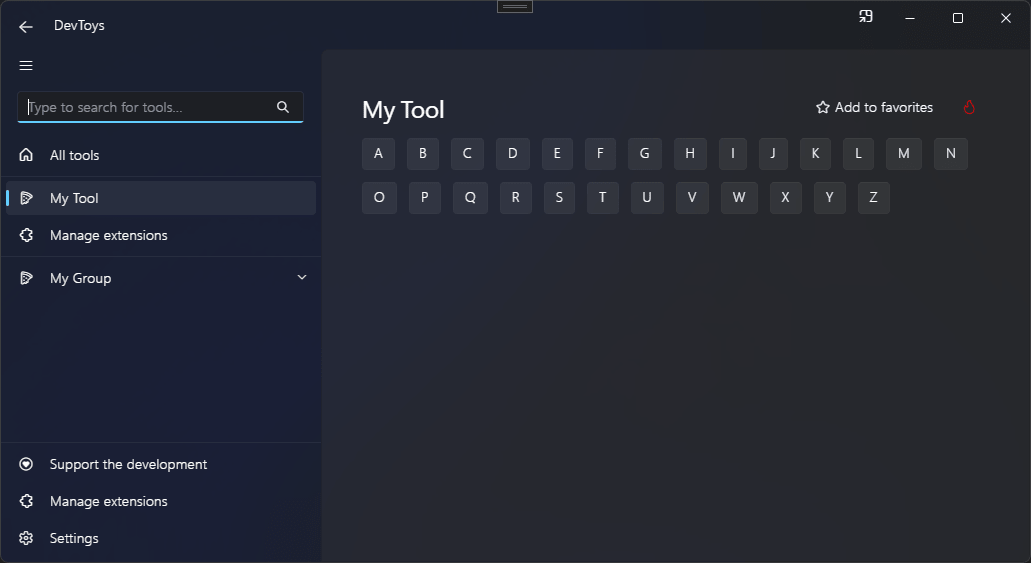The image size is (1031, 563).
Task: Select the My Group sidebar item
Action: pyautogui.click(x=161, y=278)
